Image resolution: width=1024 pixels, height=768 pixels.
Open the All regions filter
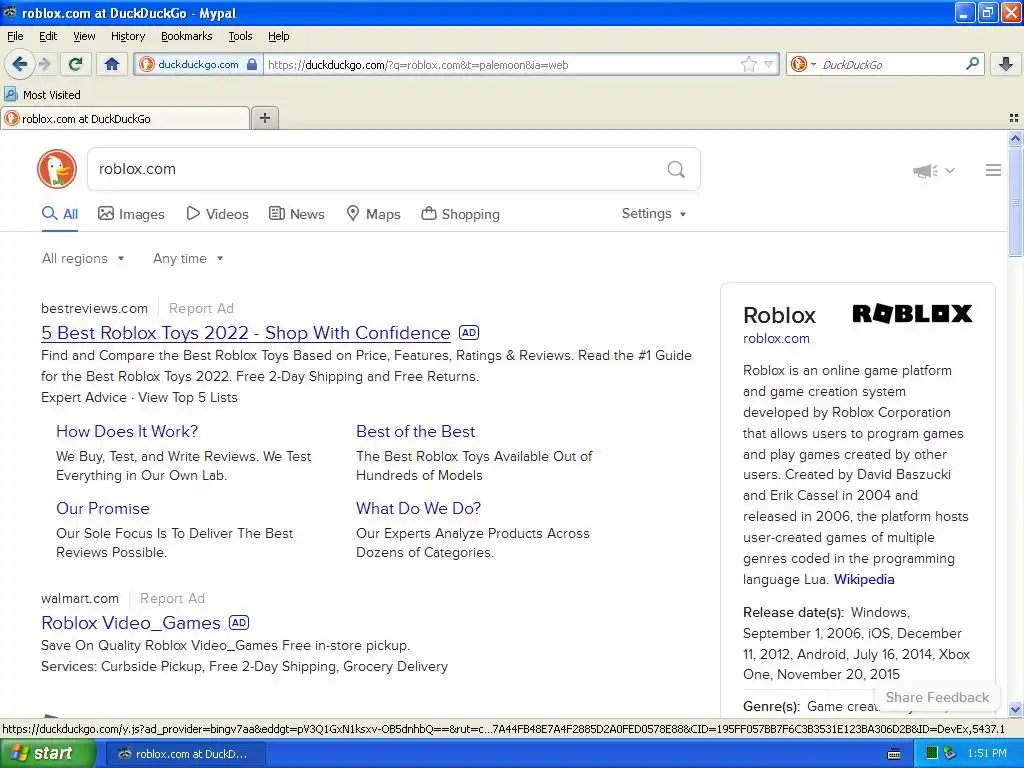[83, 259]
